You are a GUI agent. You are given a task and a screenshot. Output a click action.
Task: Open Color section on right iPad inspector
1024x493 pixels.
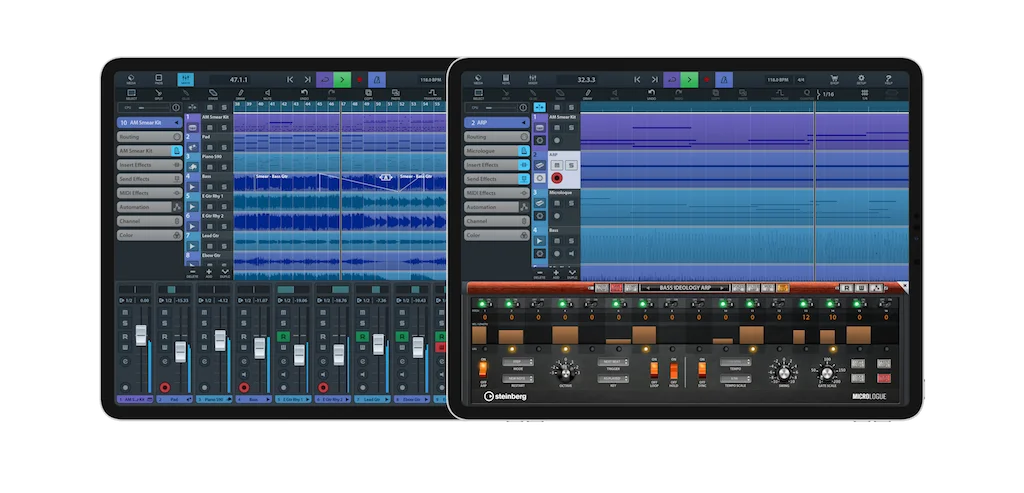tap(497, 235)
